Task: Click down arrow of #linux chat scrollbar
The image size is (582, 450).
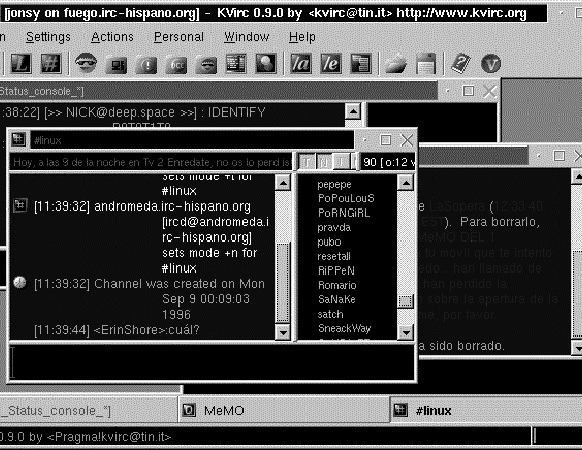Action: click(283, 332)
